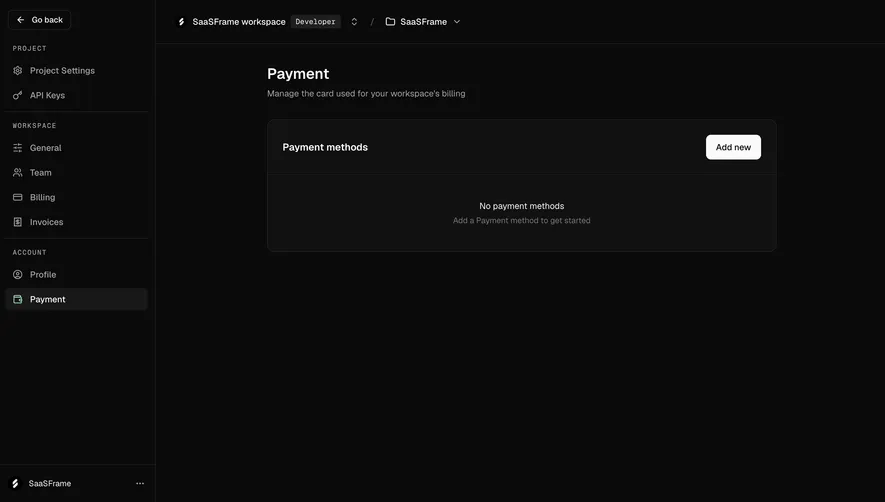Click the Project Settings gear icon
The height and width of the screenshot is (502, 885).
click(x=17, y=71)
